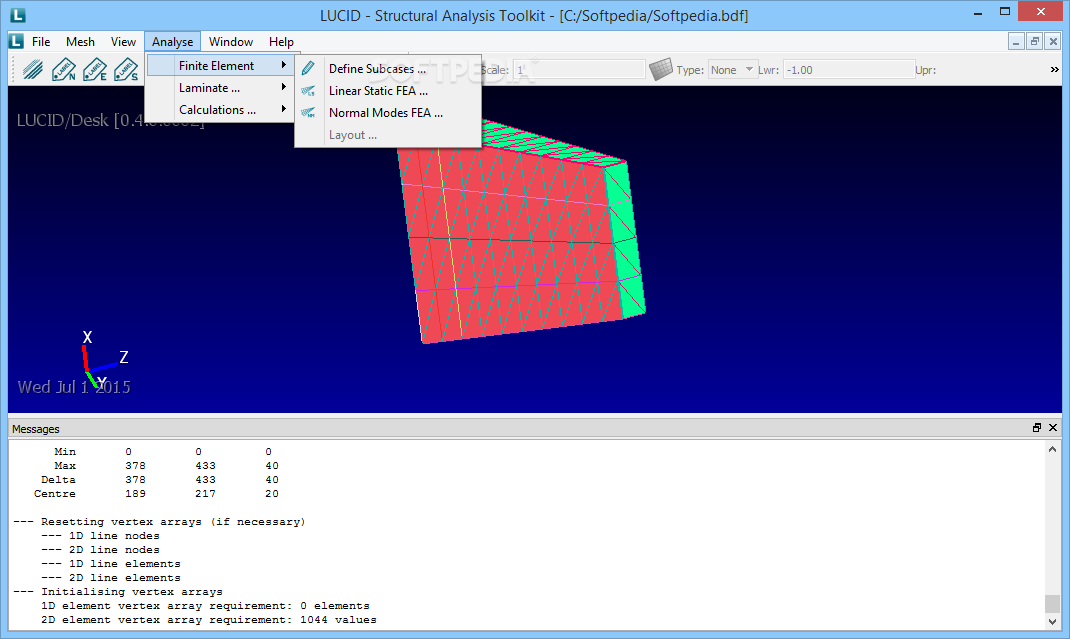
Task: Select the Calculations ... menu entry
Action: pyautogui.click(x=220, y=109)
